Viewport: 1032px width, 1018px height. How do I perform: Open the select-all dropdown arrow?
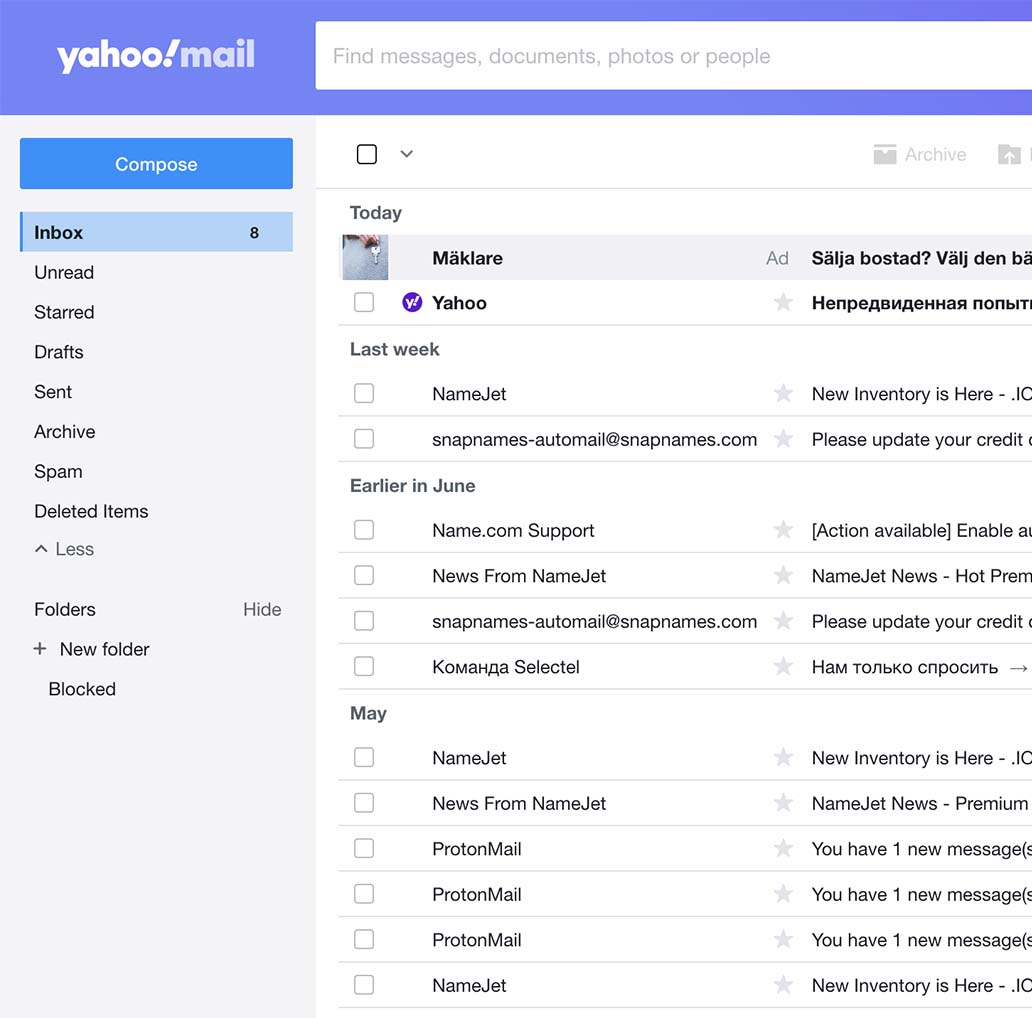(x=407, y=154)
